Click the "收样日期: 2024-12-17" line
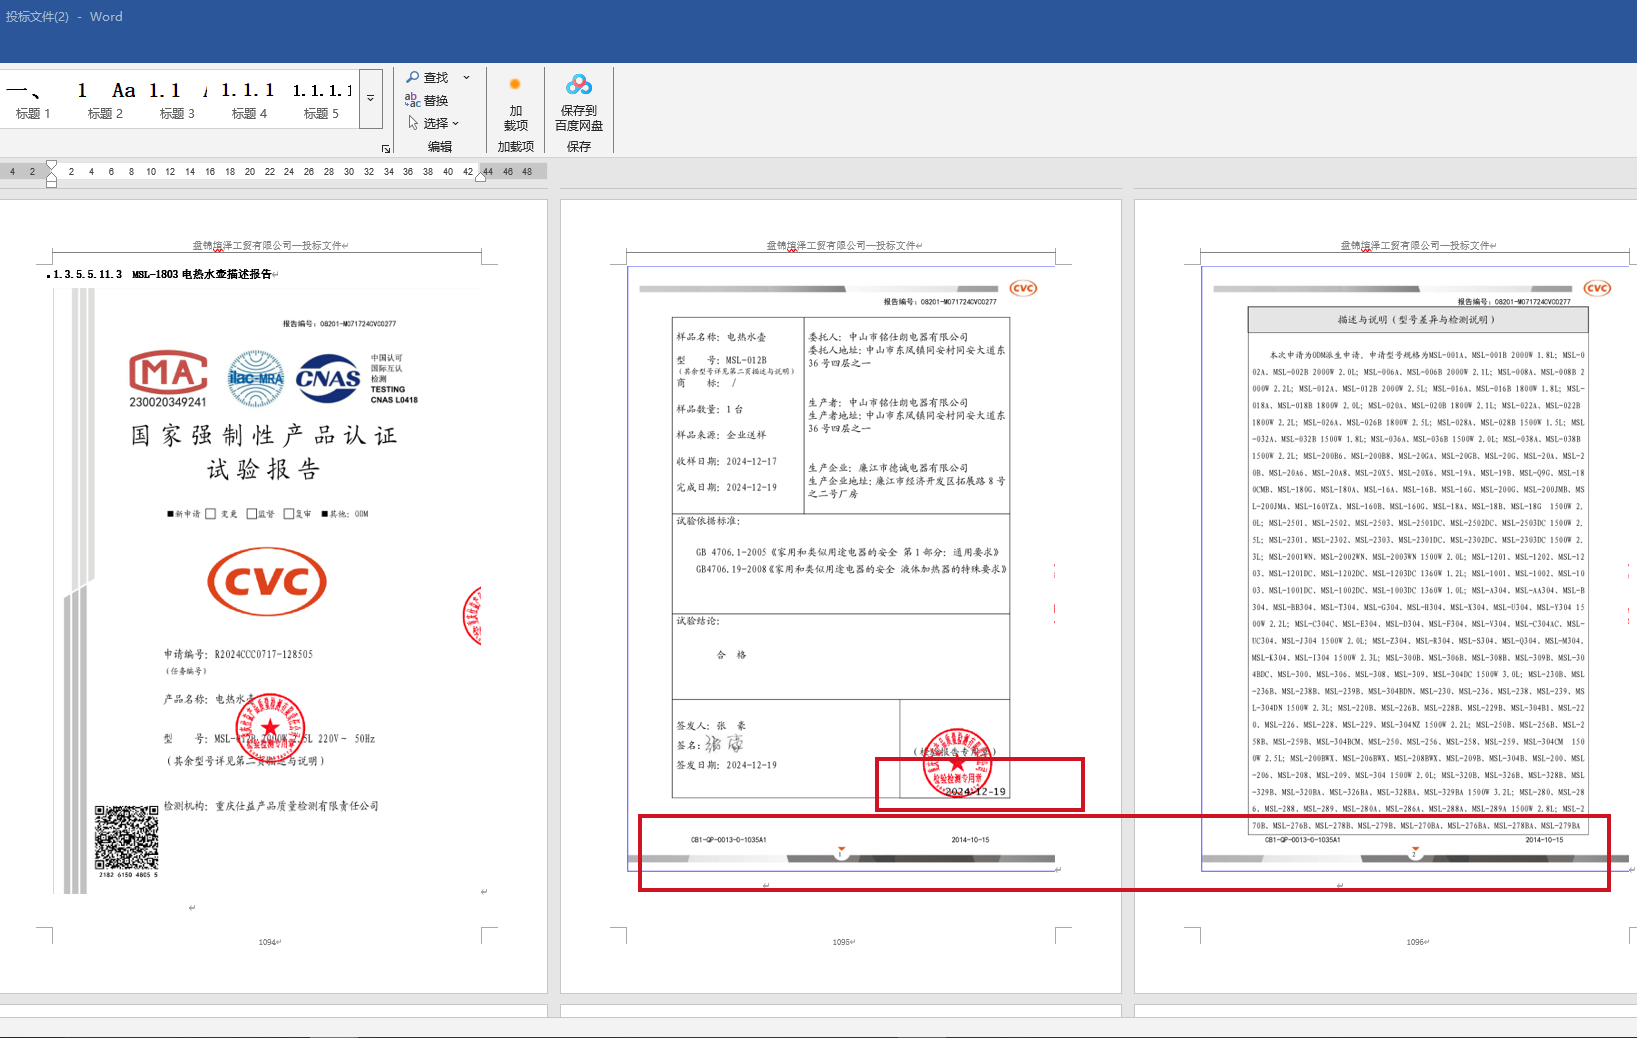Viewport: 1637px width, 1038px height. [x=727, y=462]
